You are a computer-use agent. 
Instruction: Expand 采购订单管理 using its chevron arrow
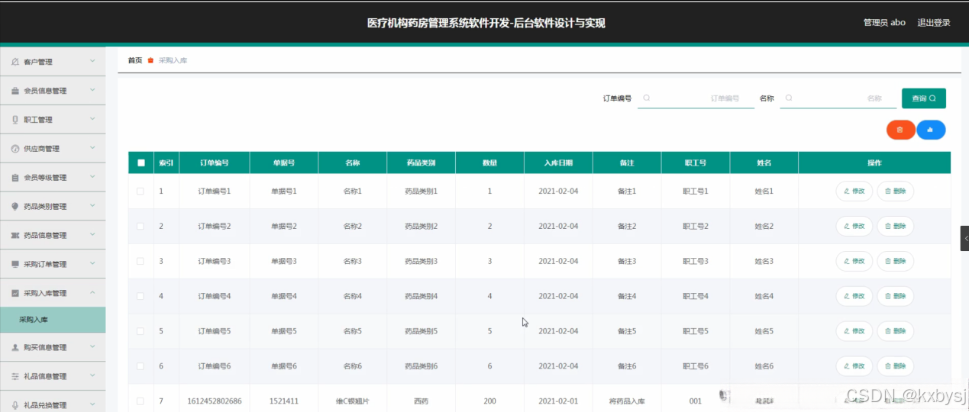tap(92, 264)
